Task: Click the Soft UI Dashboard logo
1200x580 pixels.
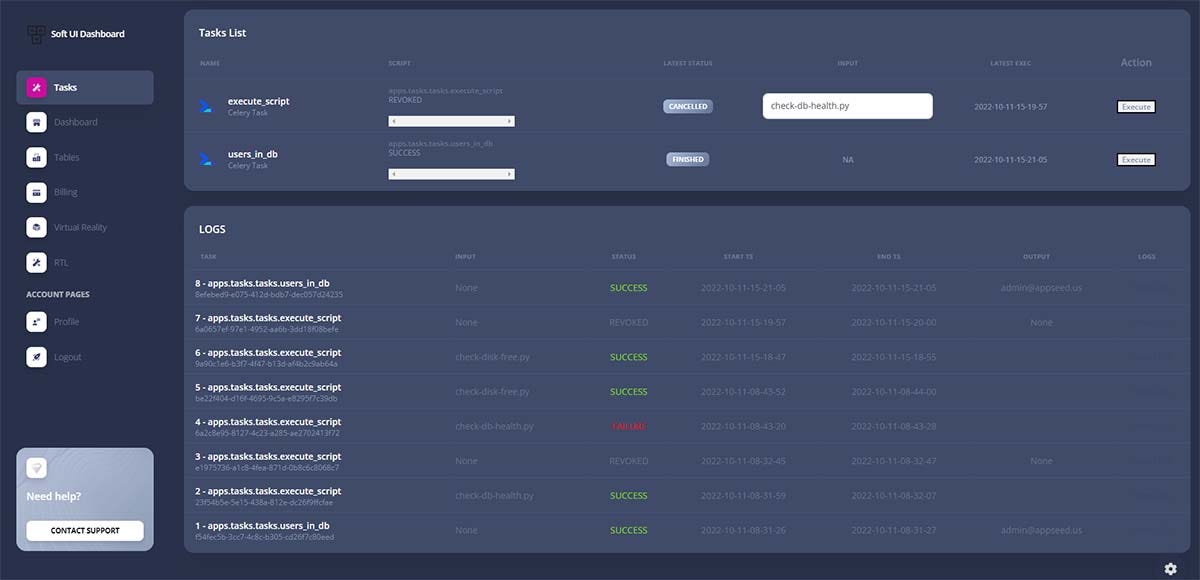Action: (x=75, y=33)
